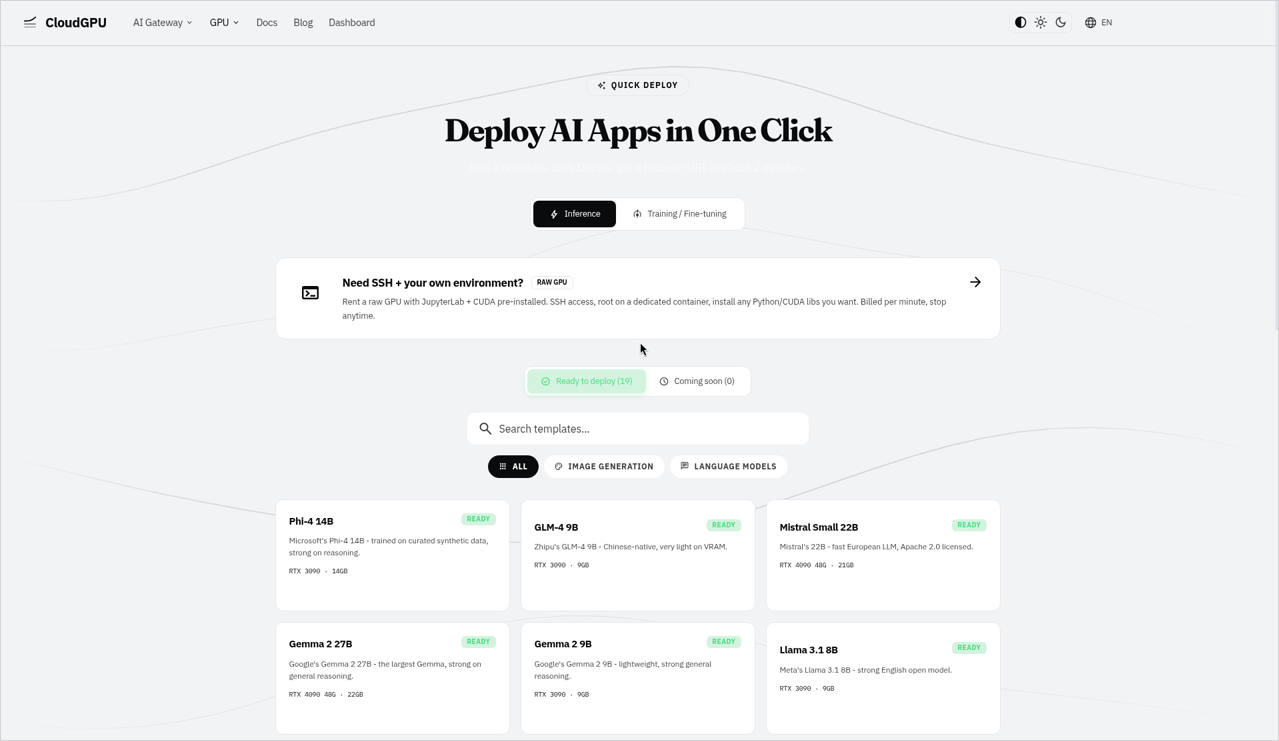Click 'RTX 3090 · 14GB' spec text
1279x741 pixels.
(x=318, y=571)
